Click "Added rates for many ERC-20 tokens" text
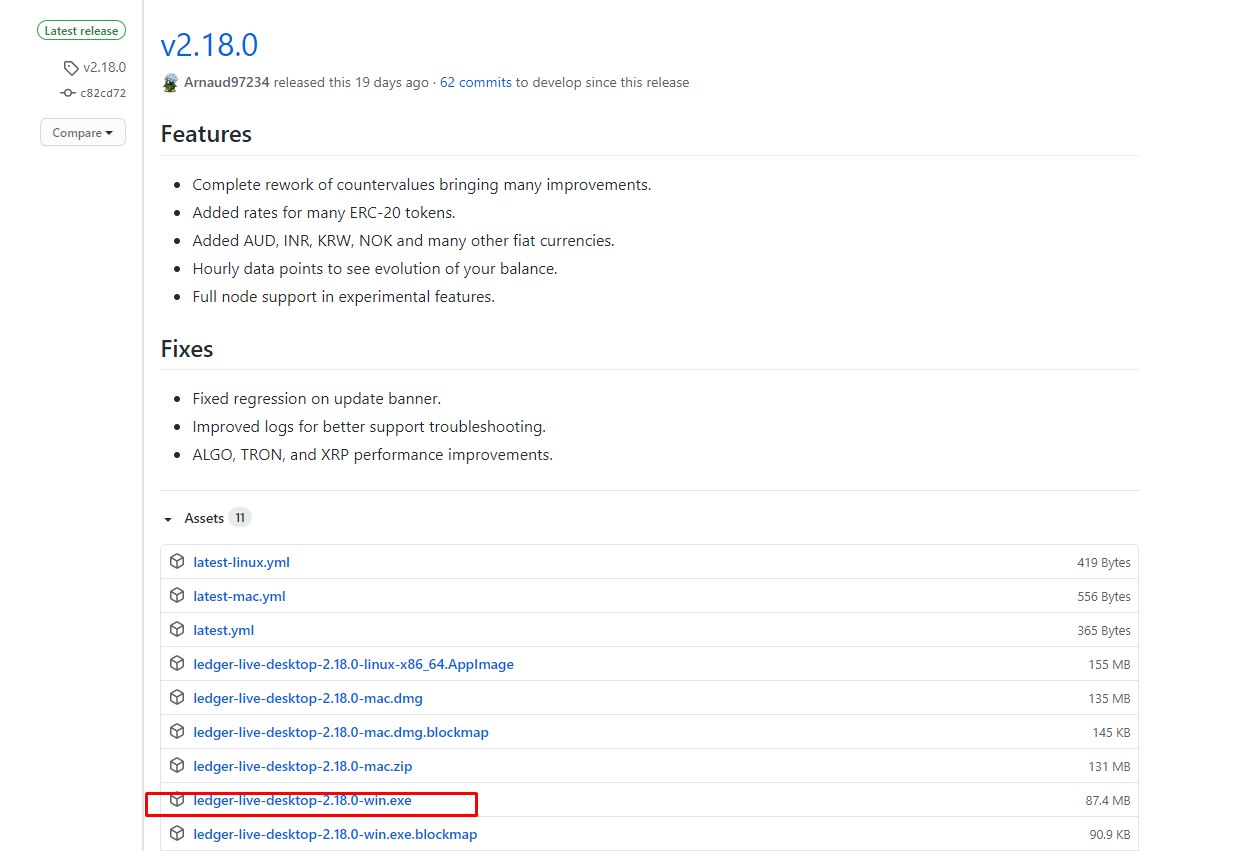Screen dimensions: 1253x851 tap(326, 212)
